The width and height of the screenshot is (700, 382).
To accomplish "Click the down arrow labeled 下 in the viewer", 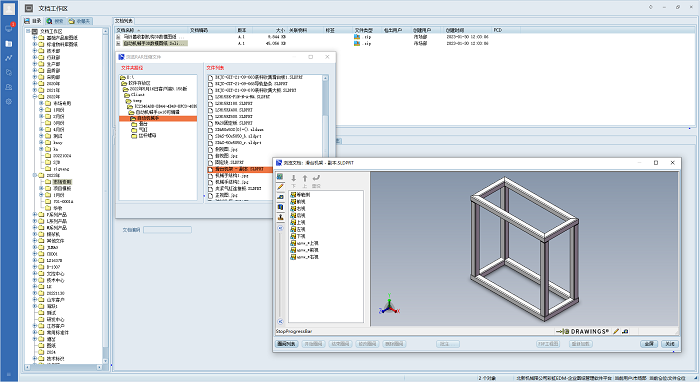I will pos(293,181).
